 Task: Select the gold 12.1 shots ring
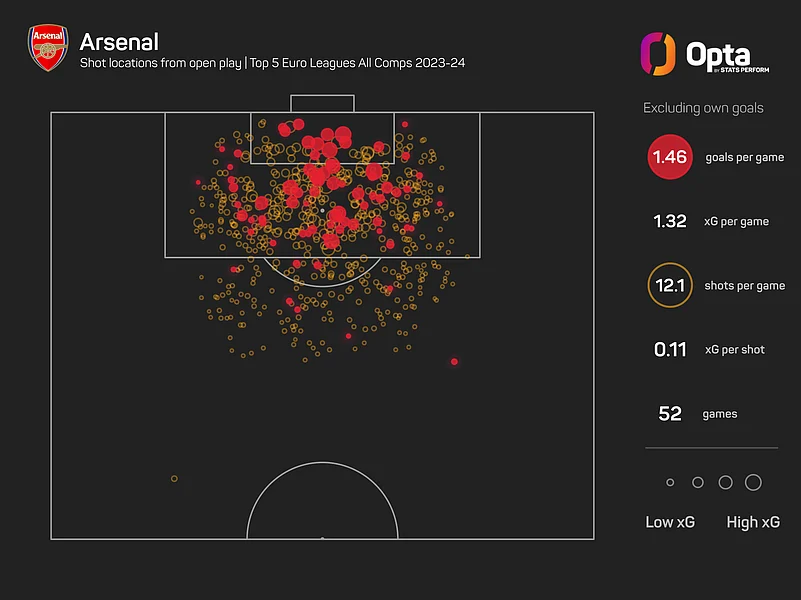click(670, 285)
